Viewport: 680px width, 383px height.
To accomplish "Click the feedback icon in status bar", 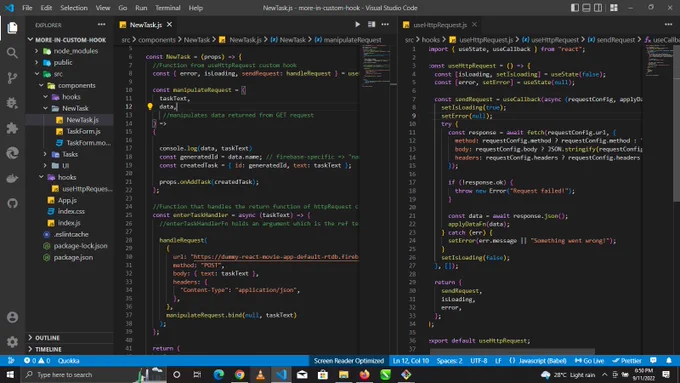I will pyautogui.click(x=653, y=360).
